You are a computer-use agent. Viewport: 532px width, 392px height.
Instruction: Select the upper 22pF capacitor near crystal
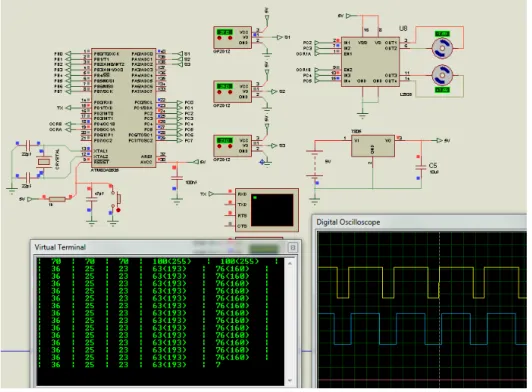coord(28,146)
